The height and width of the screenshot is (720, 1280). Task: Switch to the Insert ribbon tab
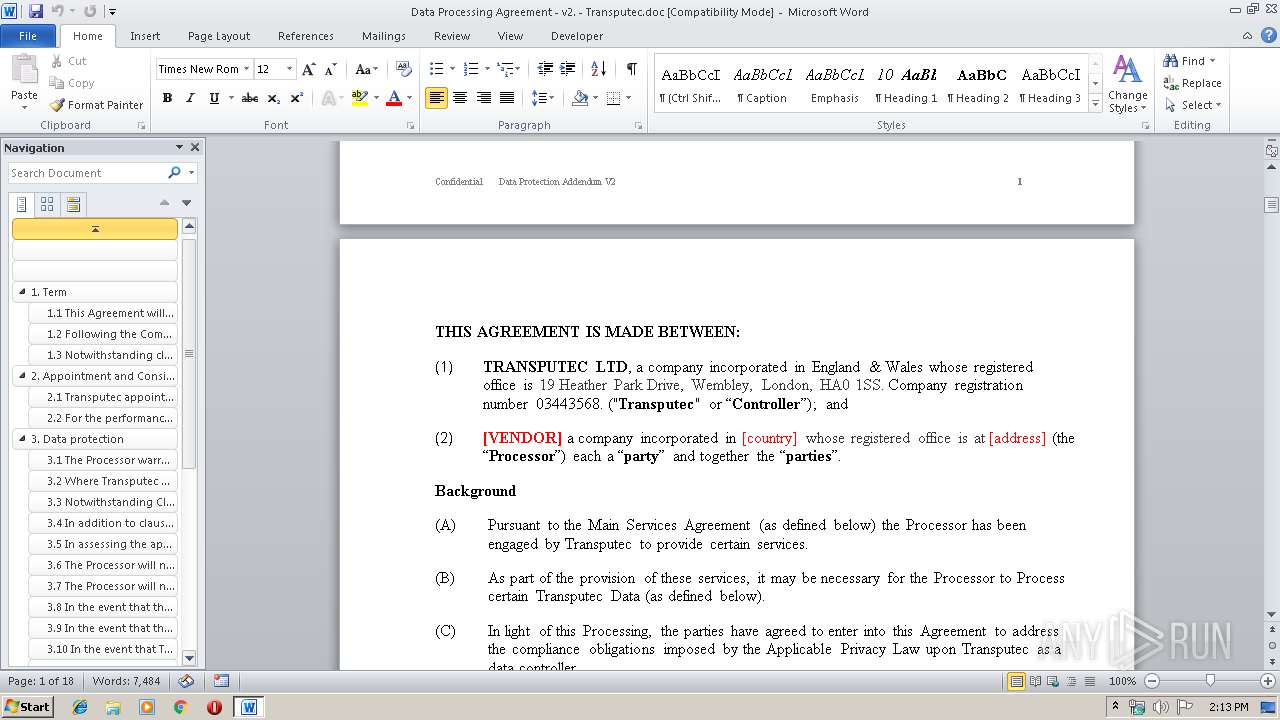click(145, 36)
